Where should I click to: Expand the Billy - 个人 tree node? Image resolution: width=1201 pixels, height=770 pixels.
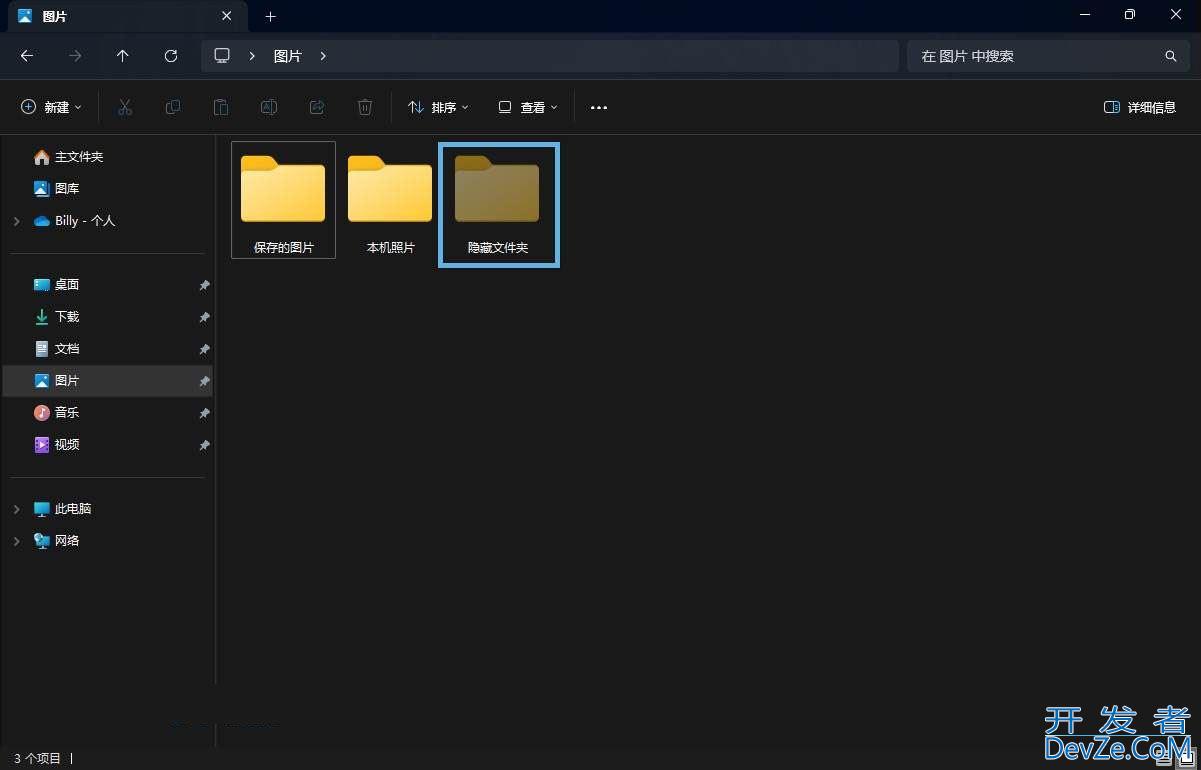click(16, 221)
